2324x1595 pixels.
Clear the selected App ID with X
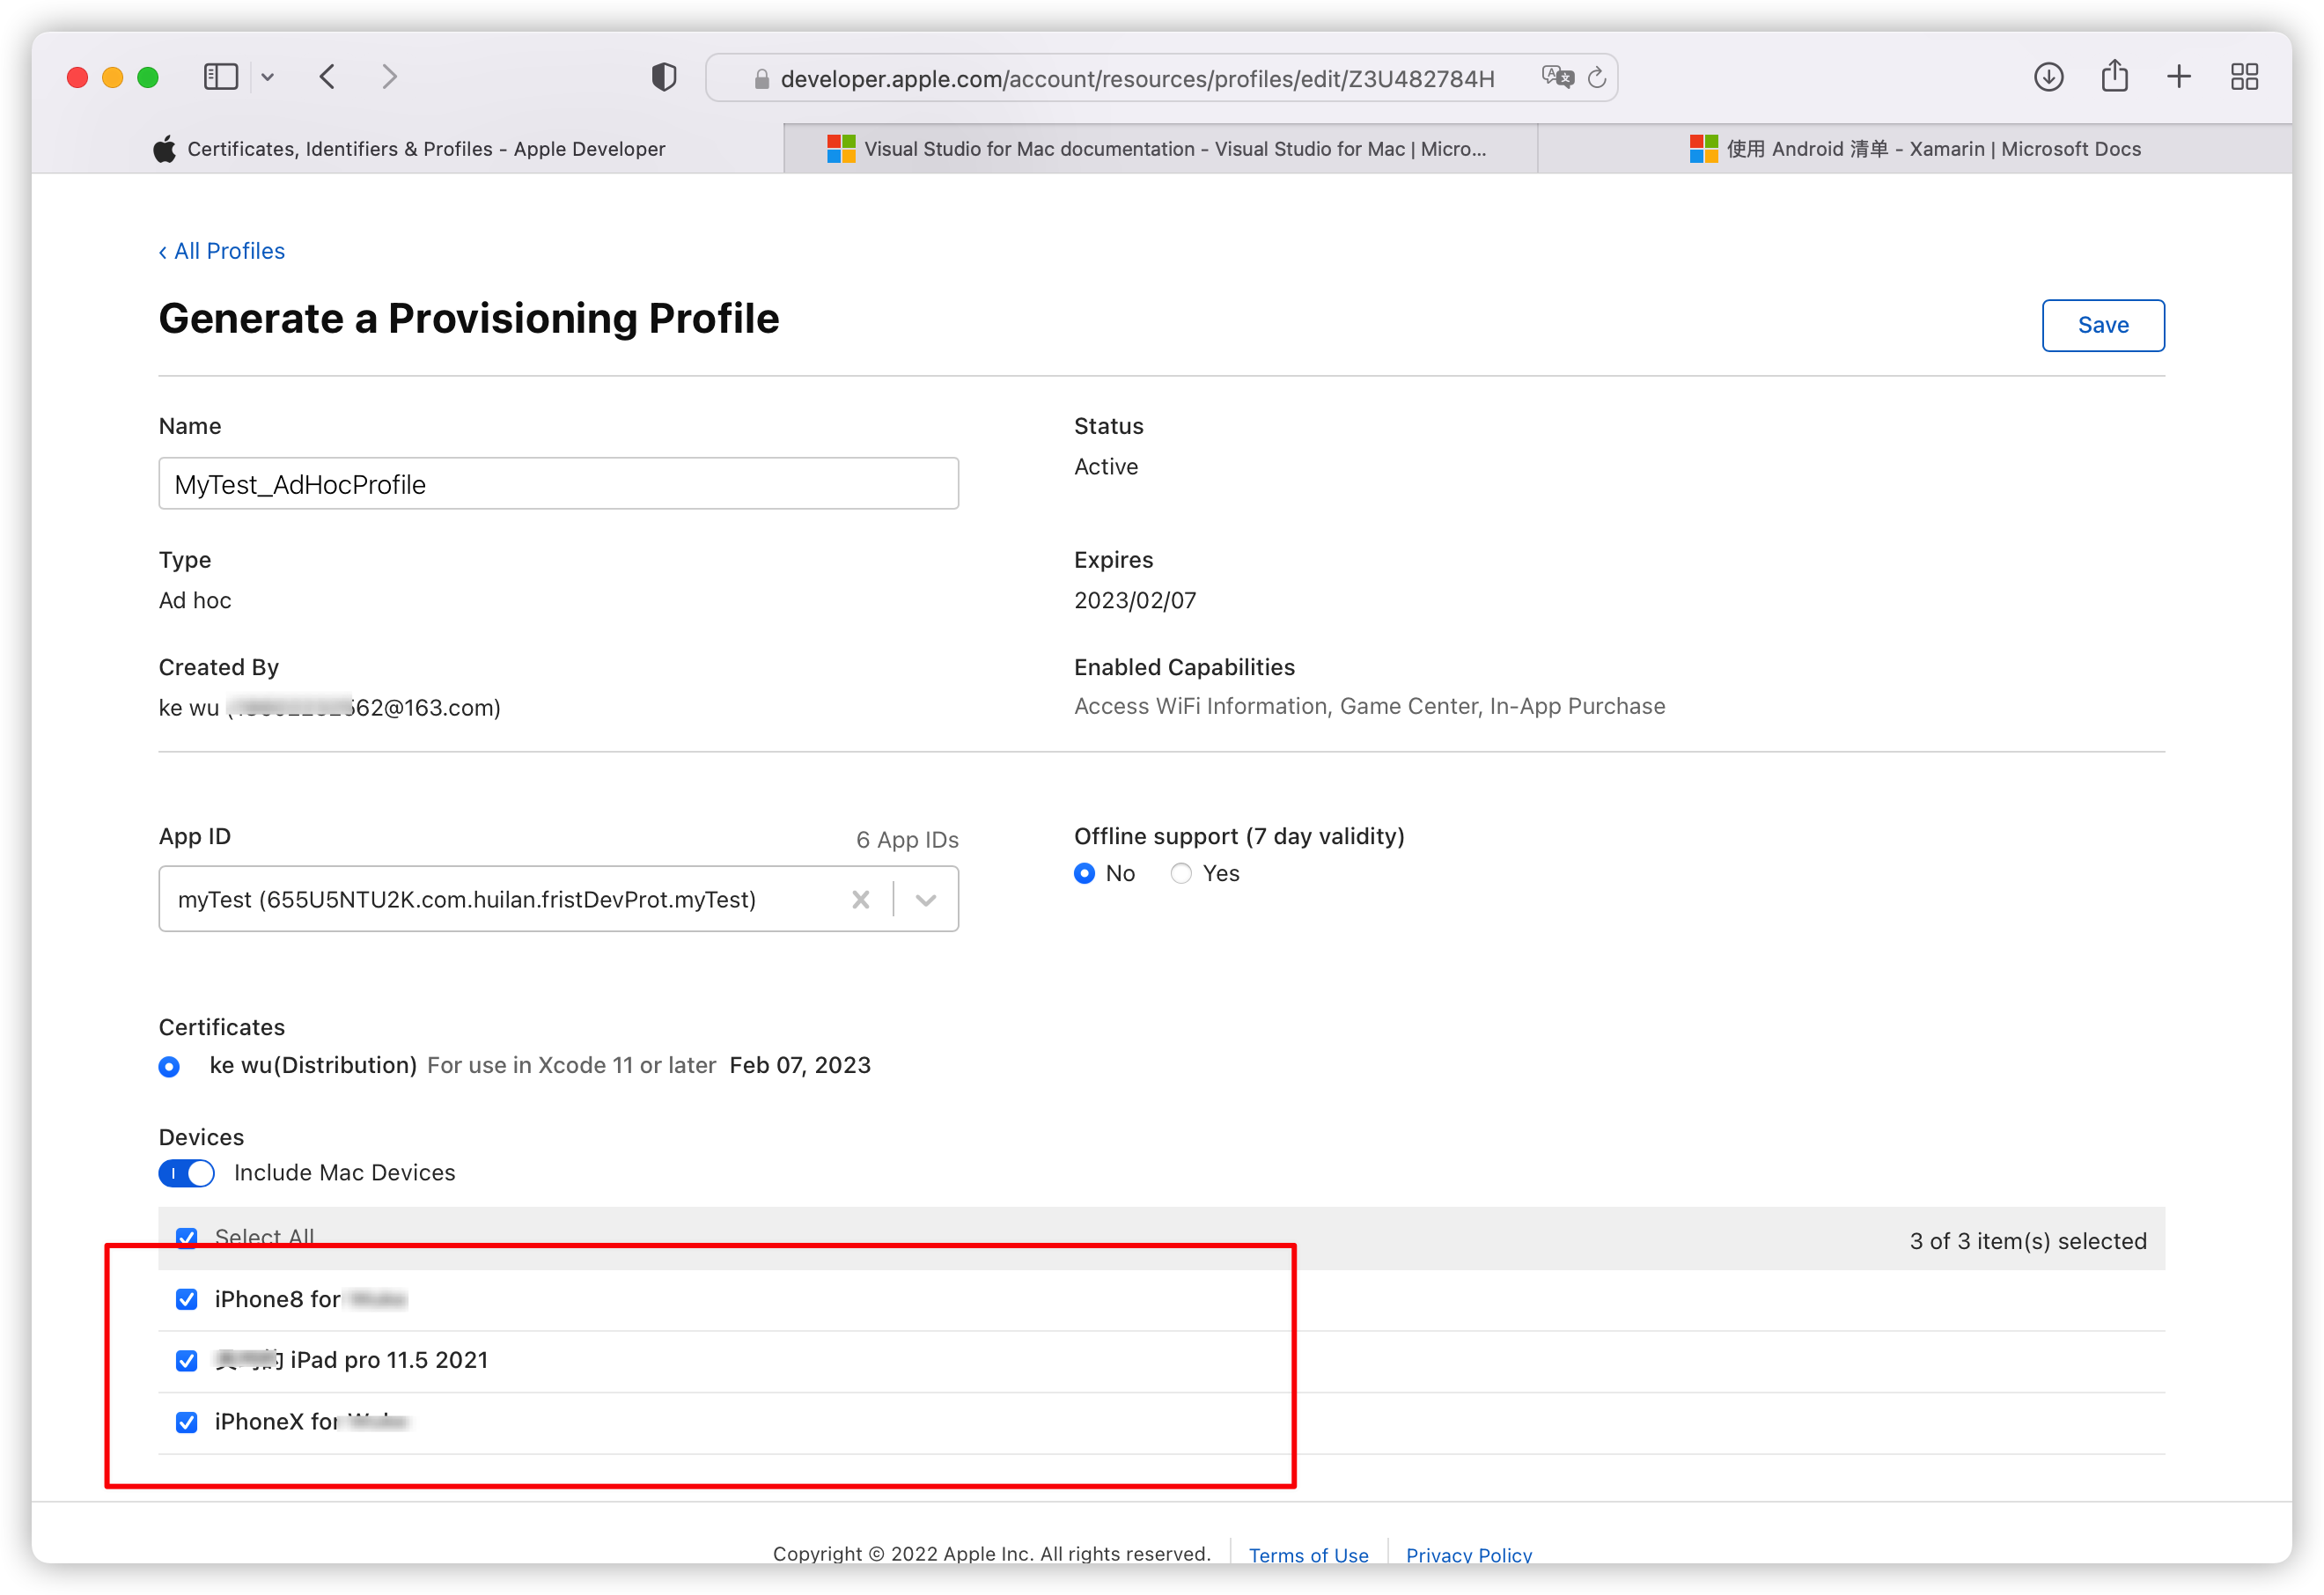coord(860,900)
